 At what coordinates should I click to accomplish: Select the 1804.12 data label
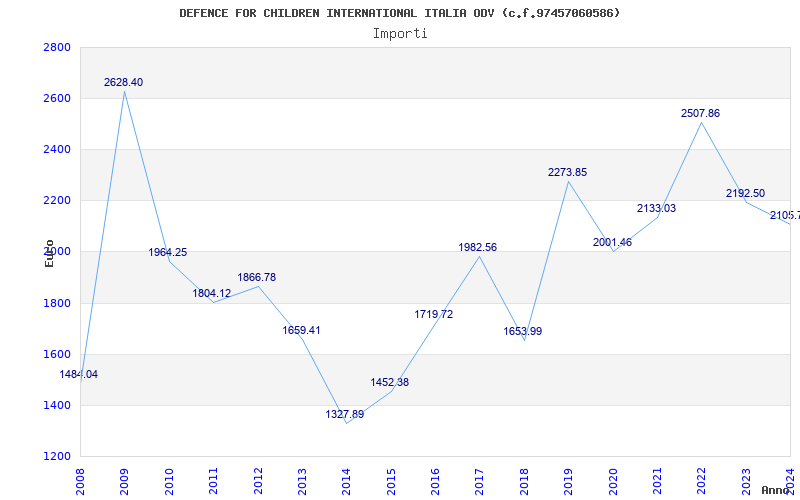(x=212, y=293)
